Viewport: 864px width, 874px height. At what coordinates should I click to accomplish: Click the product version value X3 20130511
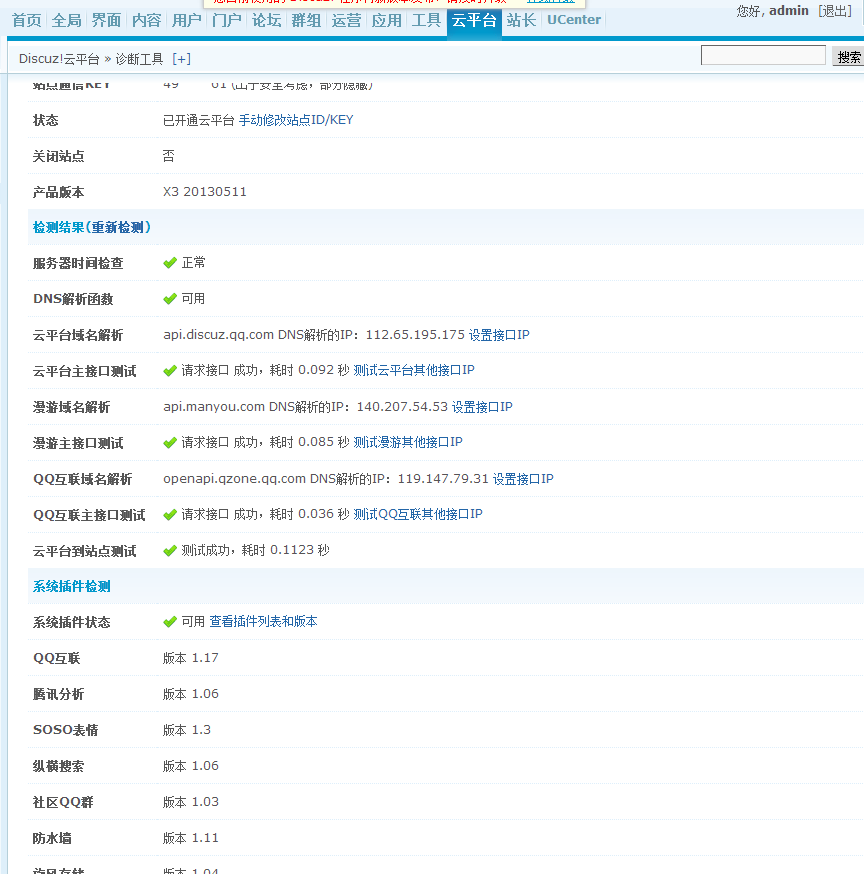pyautogui.click(x=205, y=192)
